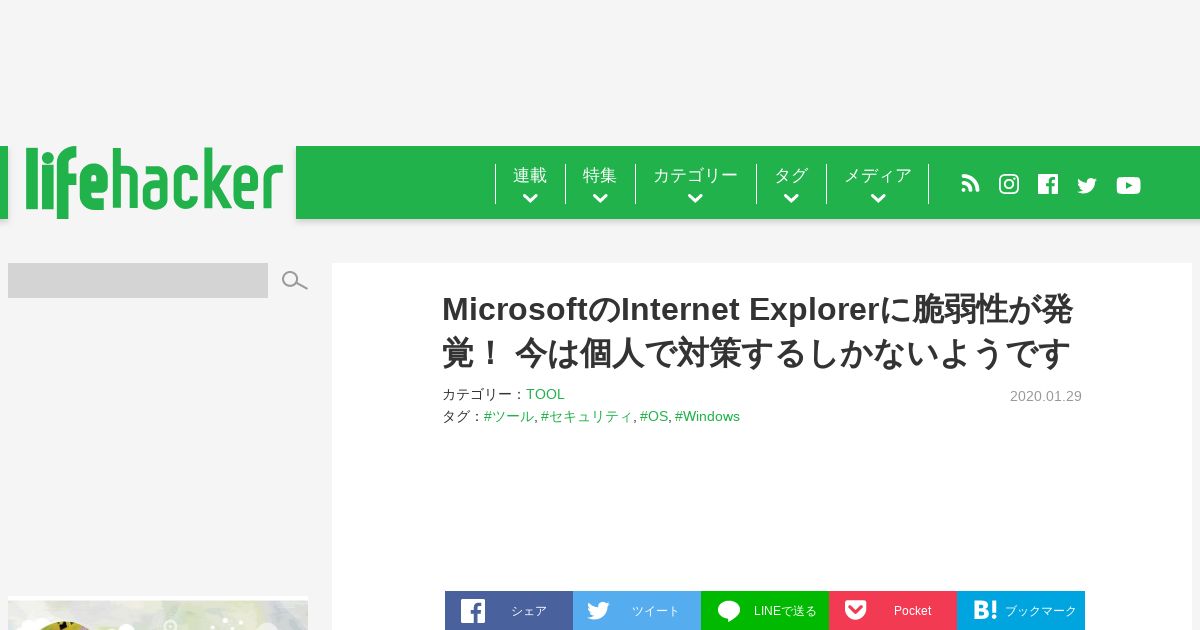Click the search magnifier icon
Screen dimensions: 1200x630
pos(294,281)
